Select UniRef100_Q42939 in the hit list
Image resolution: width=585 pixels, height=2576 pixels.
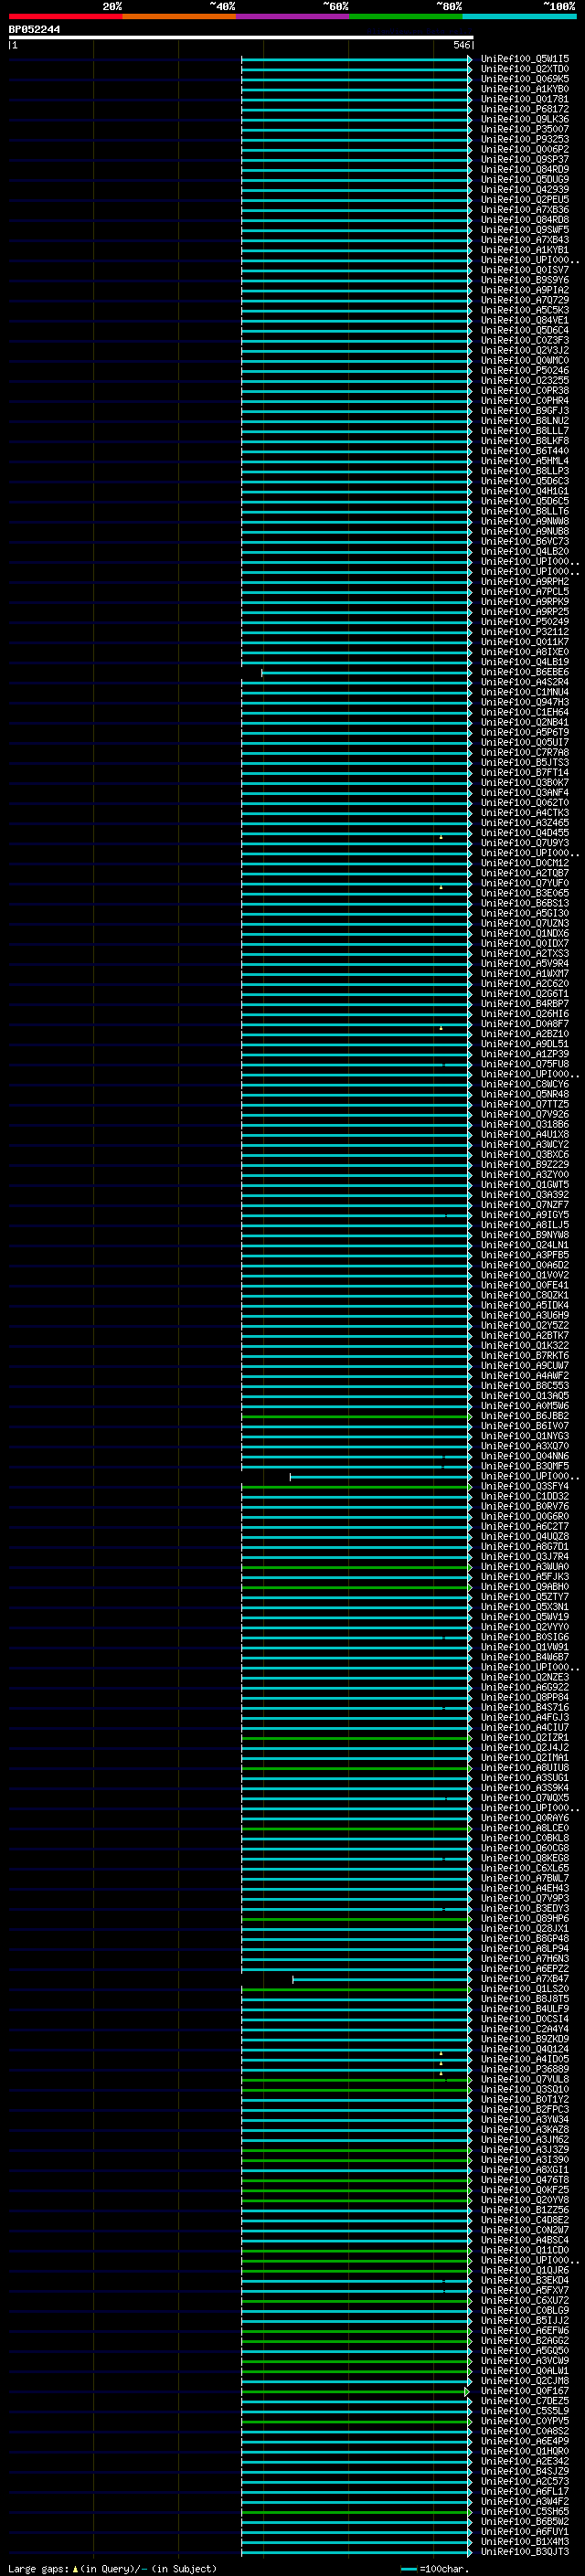pos(524,189)
